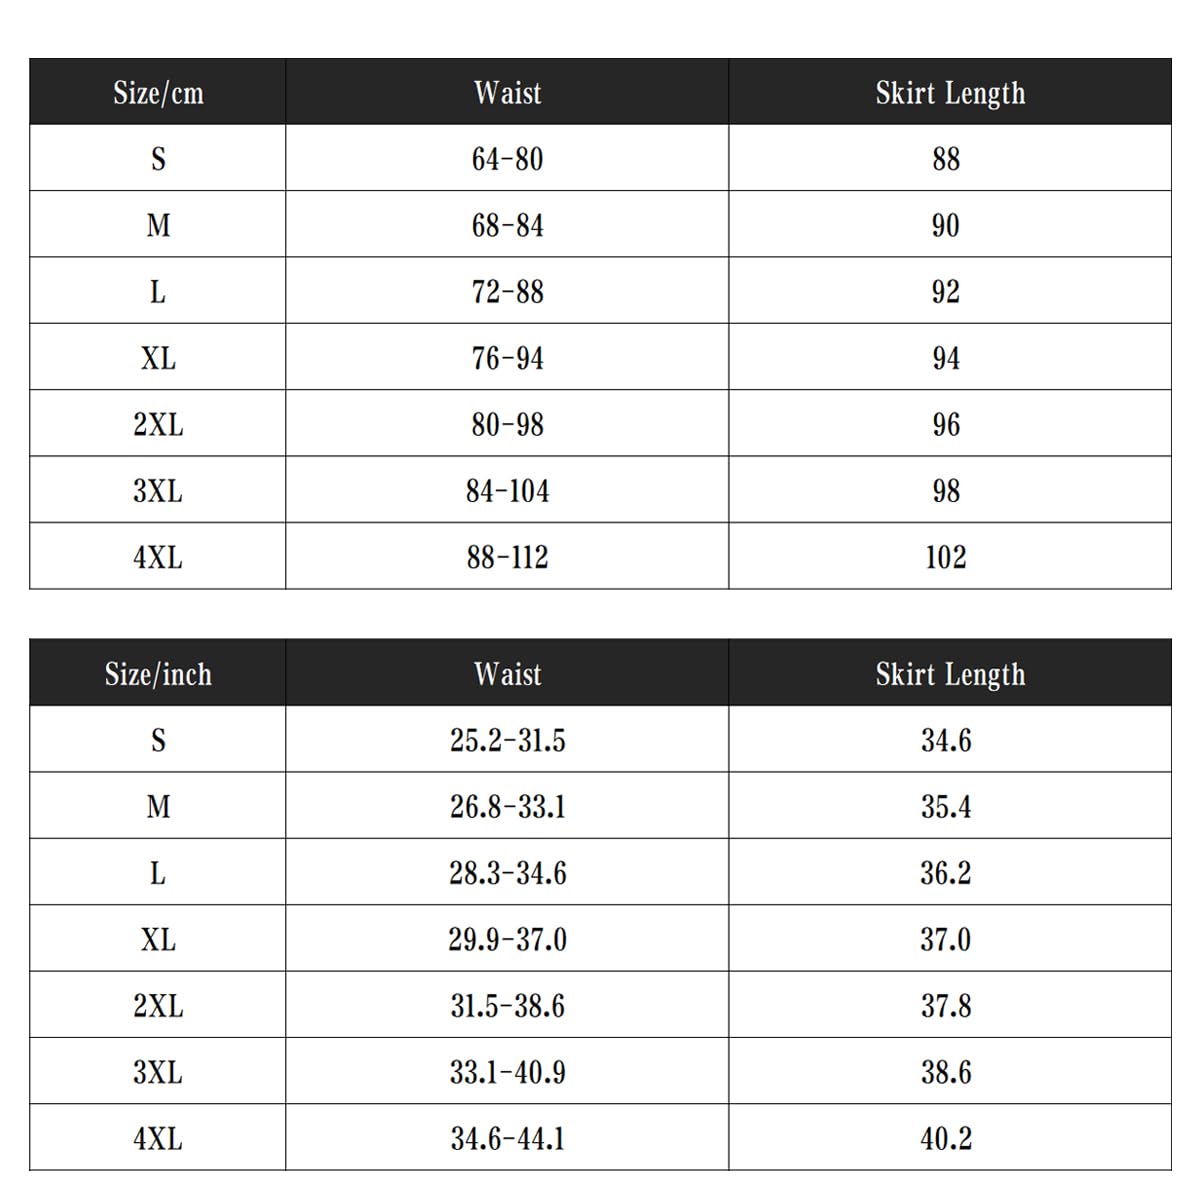1200x1200 pixels.
Task: Click the Size/inch header cell
Action: coord(158,673)
